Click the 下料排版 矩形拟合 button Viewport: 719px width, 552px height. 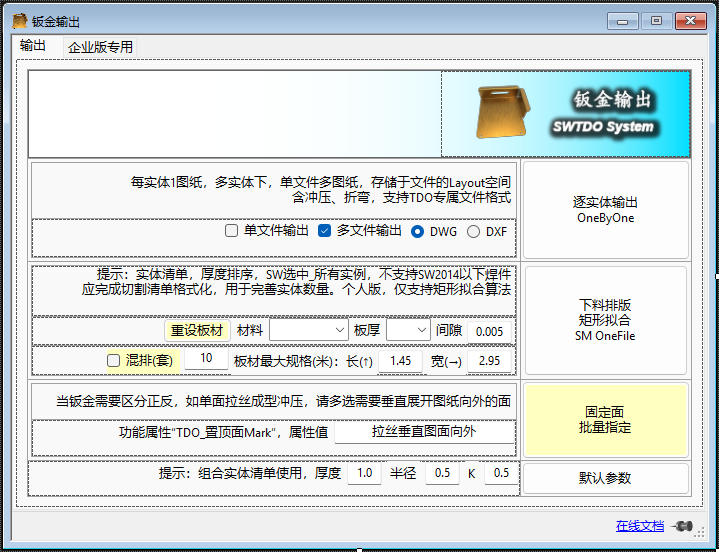pyautogui.click(x=605, y=320)
